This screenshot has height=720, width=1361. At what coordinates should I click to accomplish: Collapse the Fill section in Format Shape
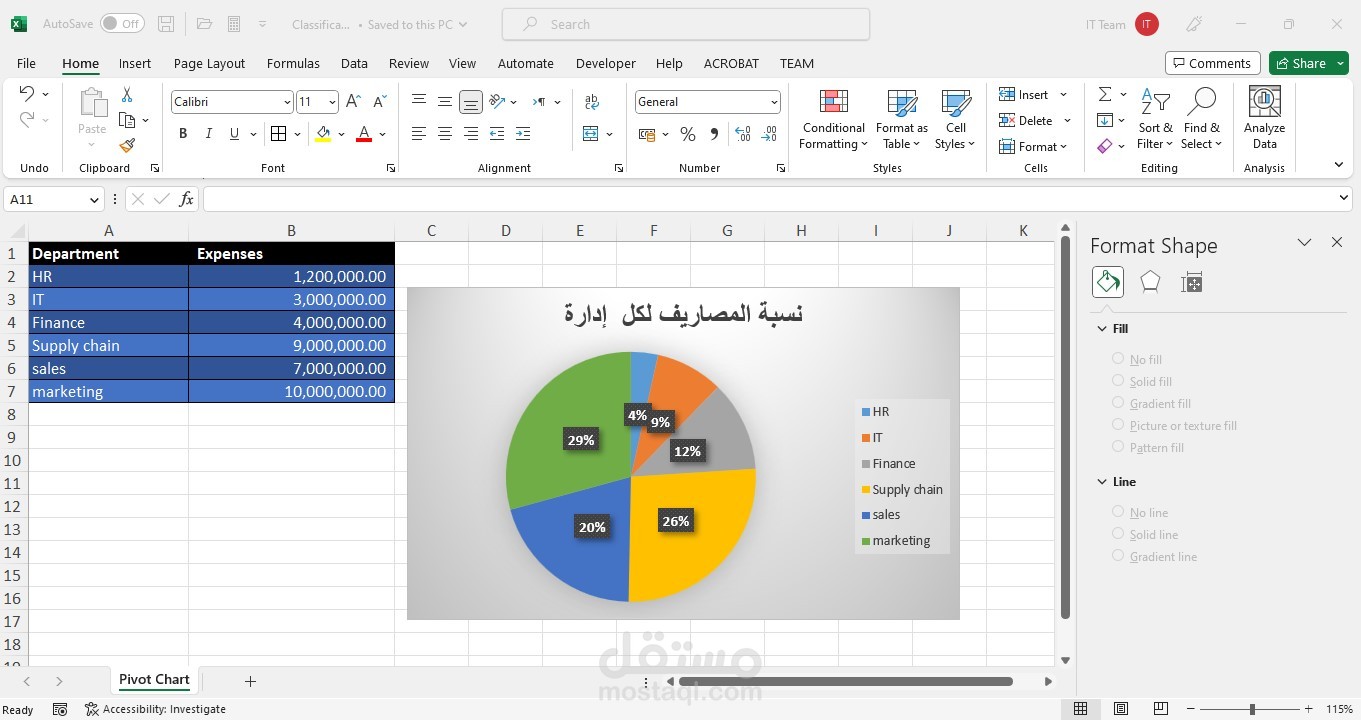(x=1102, y=328)
